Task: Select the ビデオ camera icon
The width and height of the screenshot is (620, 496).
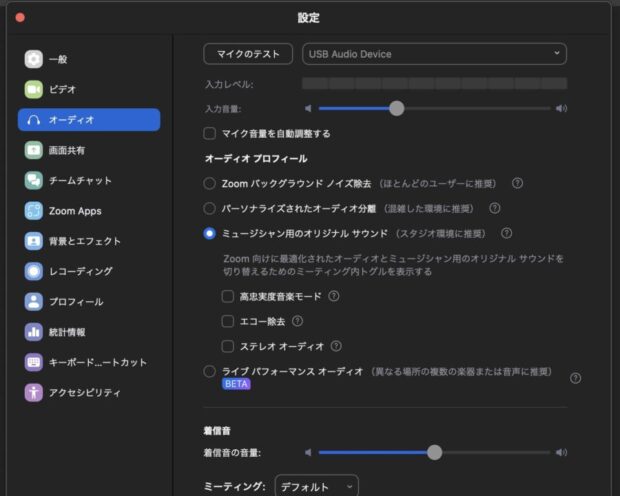Action: pyautogui.click(x=34, y=89)
